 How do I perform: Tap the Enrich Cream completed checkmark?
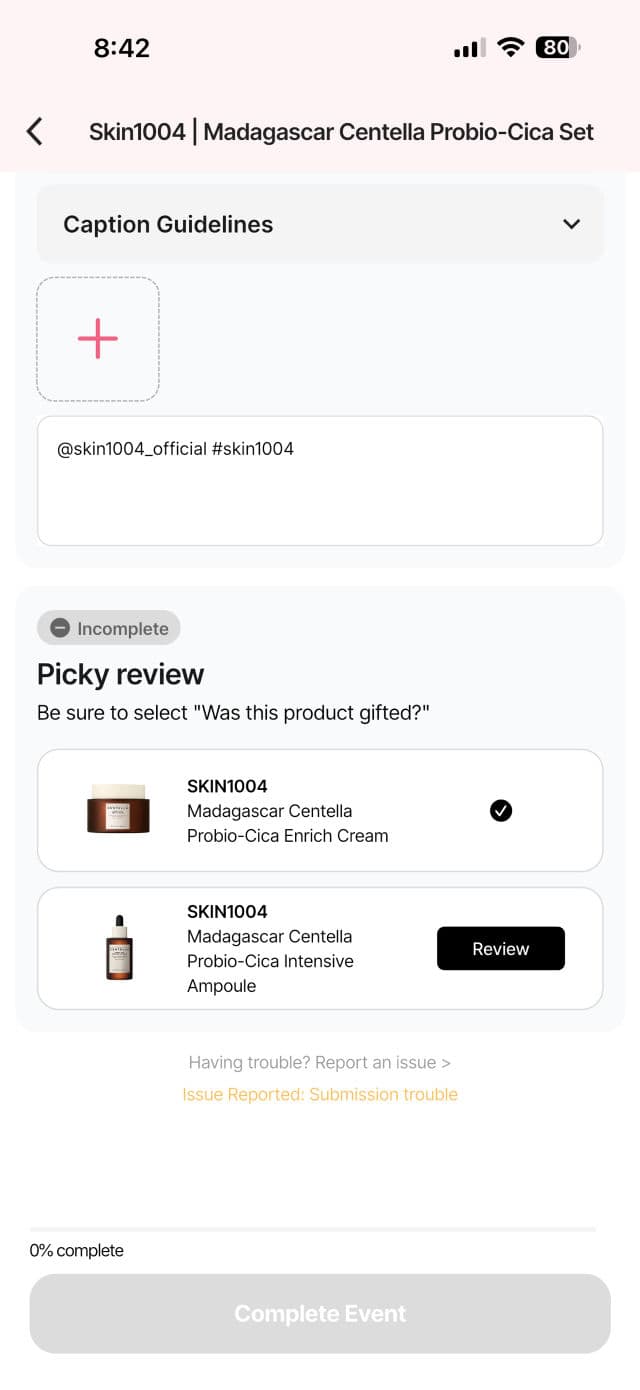501,811
